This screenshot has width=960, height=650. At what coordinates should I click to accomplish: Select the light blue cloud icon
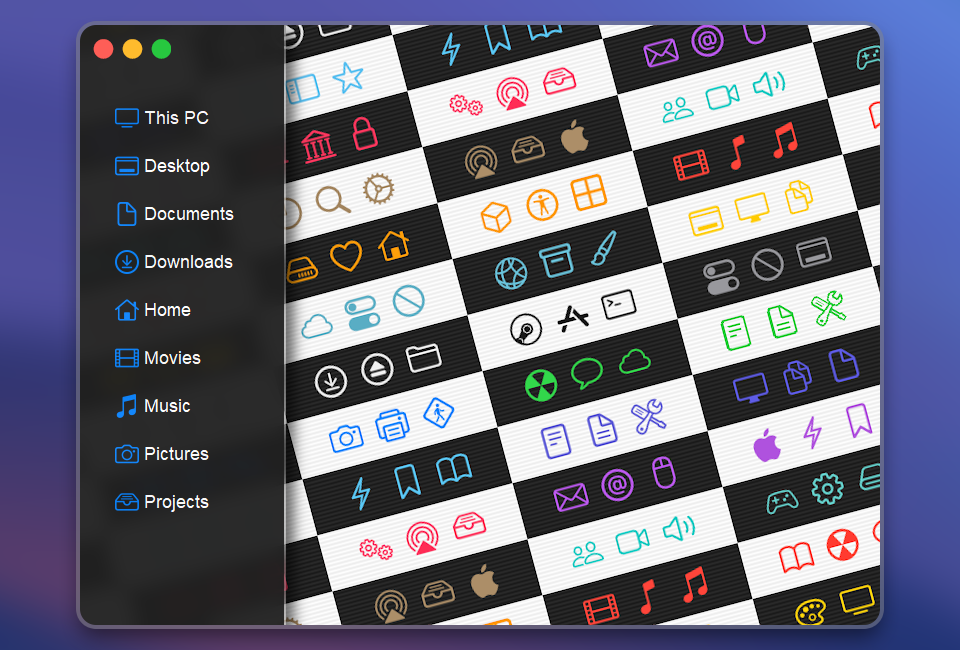click(317, 326)
